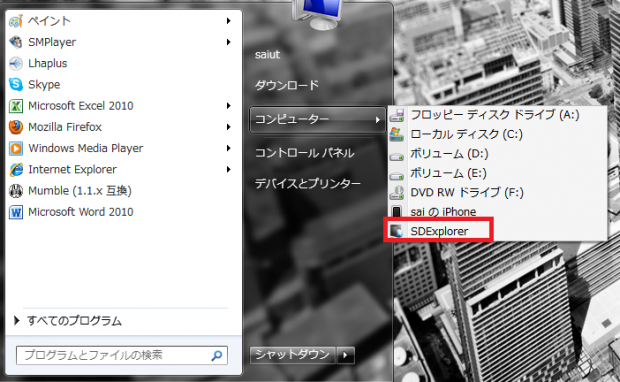Open ダウンロード folder
This screenshot has height=382, width=620.
[287, 85]
